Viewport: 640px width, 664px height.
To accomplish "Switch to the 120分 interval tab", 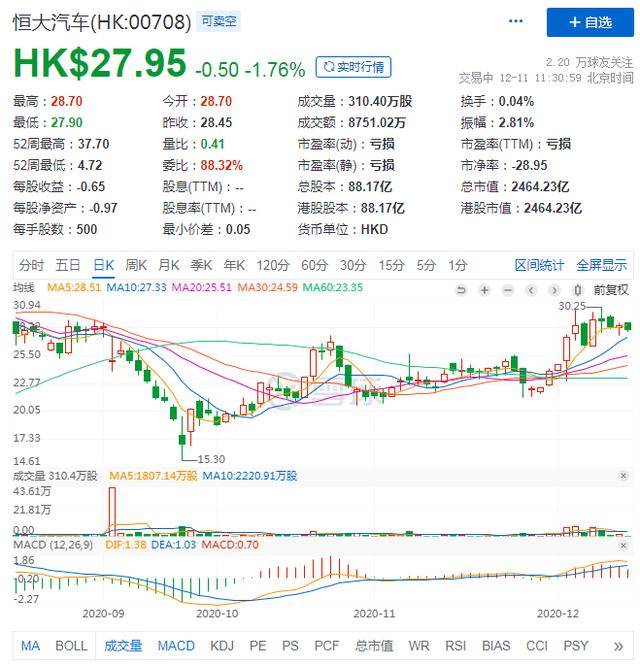I will 273,265.
